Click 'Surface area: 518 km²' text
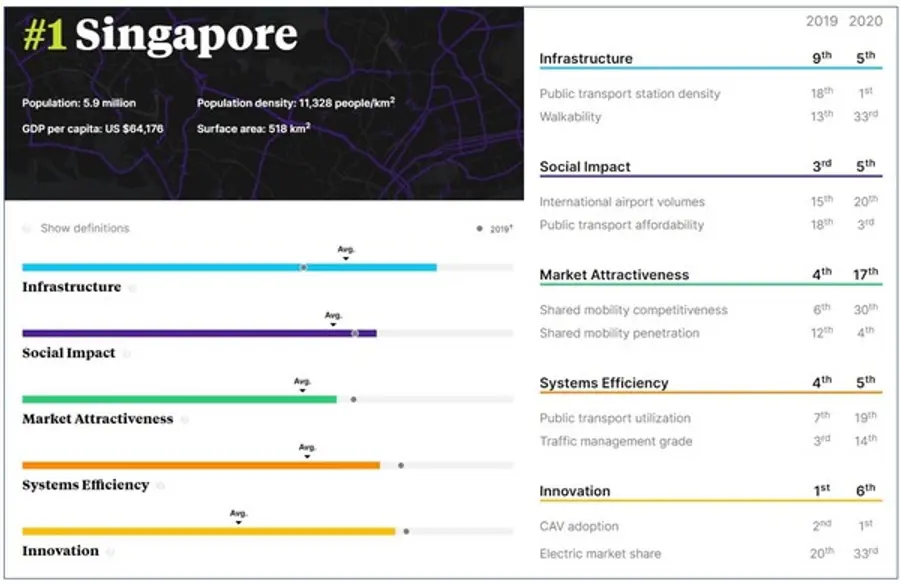The image size is (900, 584). click(254, 128)
